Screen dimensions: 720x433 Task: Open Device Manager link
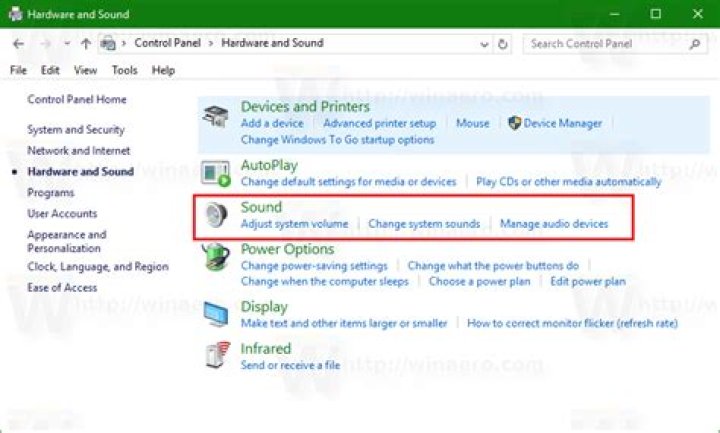(562, 124)
